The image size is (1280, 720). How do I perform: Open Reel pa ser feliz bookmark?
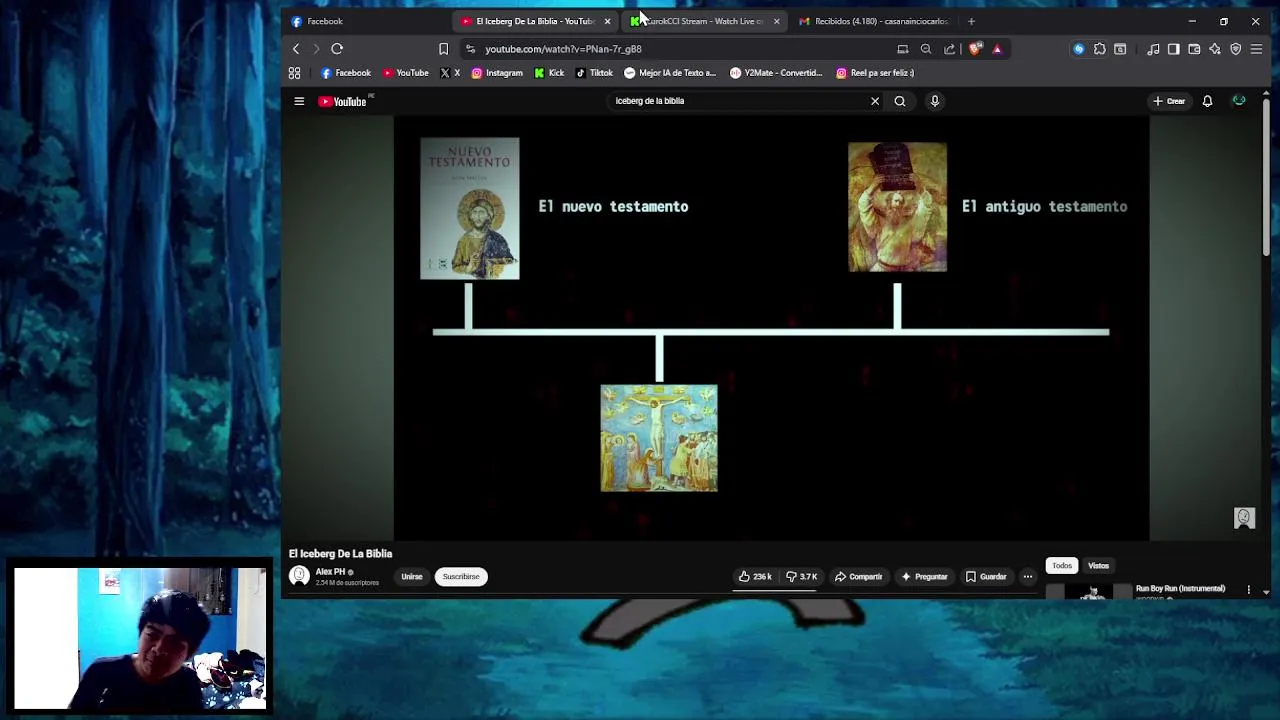(875, 73)
